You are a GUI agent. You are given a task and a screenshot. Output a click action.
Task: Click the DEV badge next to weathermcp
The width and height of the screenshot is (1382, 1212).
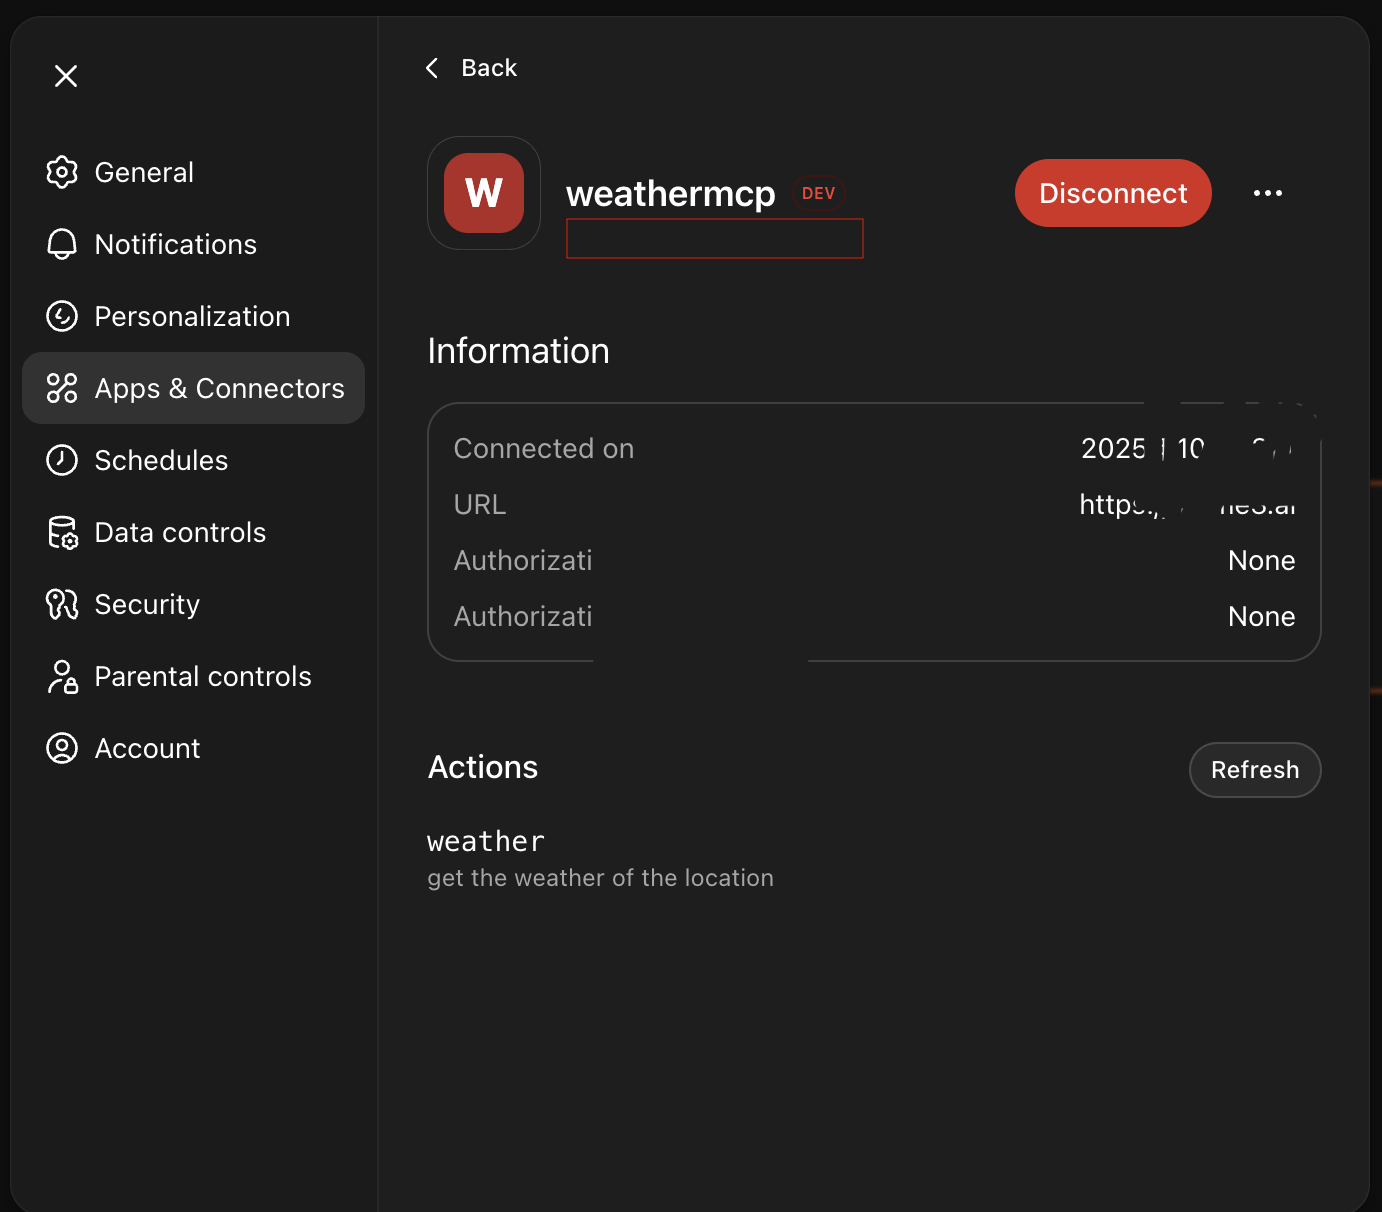click(x=818, y=194)
